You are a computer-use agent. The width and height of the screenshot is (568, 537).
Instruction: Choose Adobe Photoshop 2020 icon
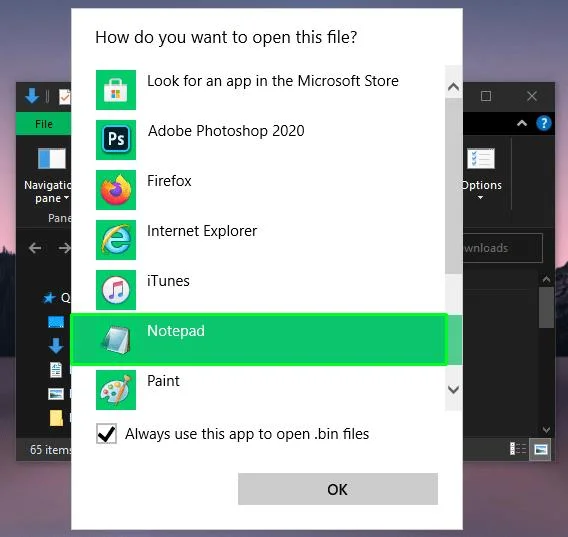click(x=116, y=140)
